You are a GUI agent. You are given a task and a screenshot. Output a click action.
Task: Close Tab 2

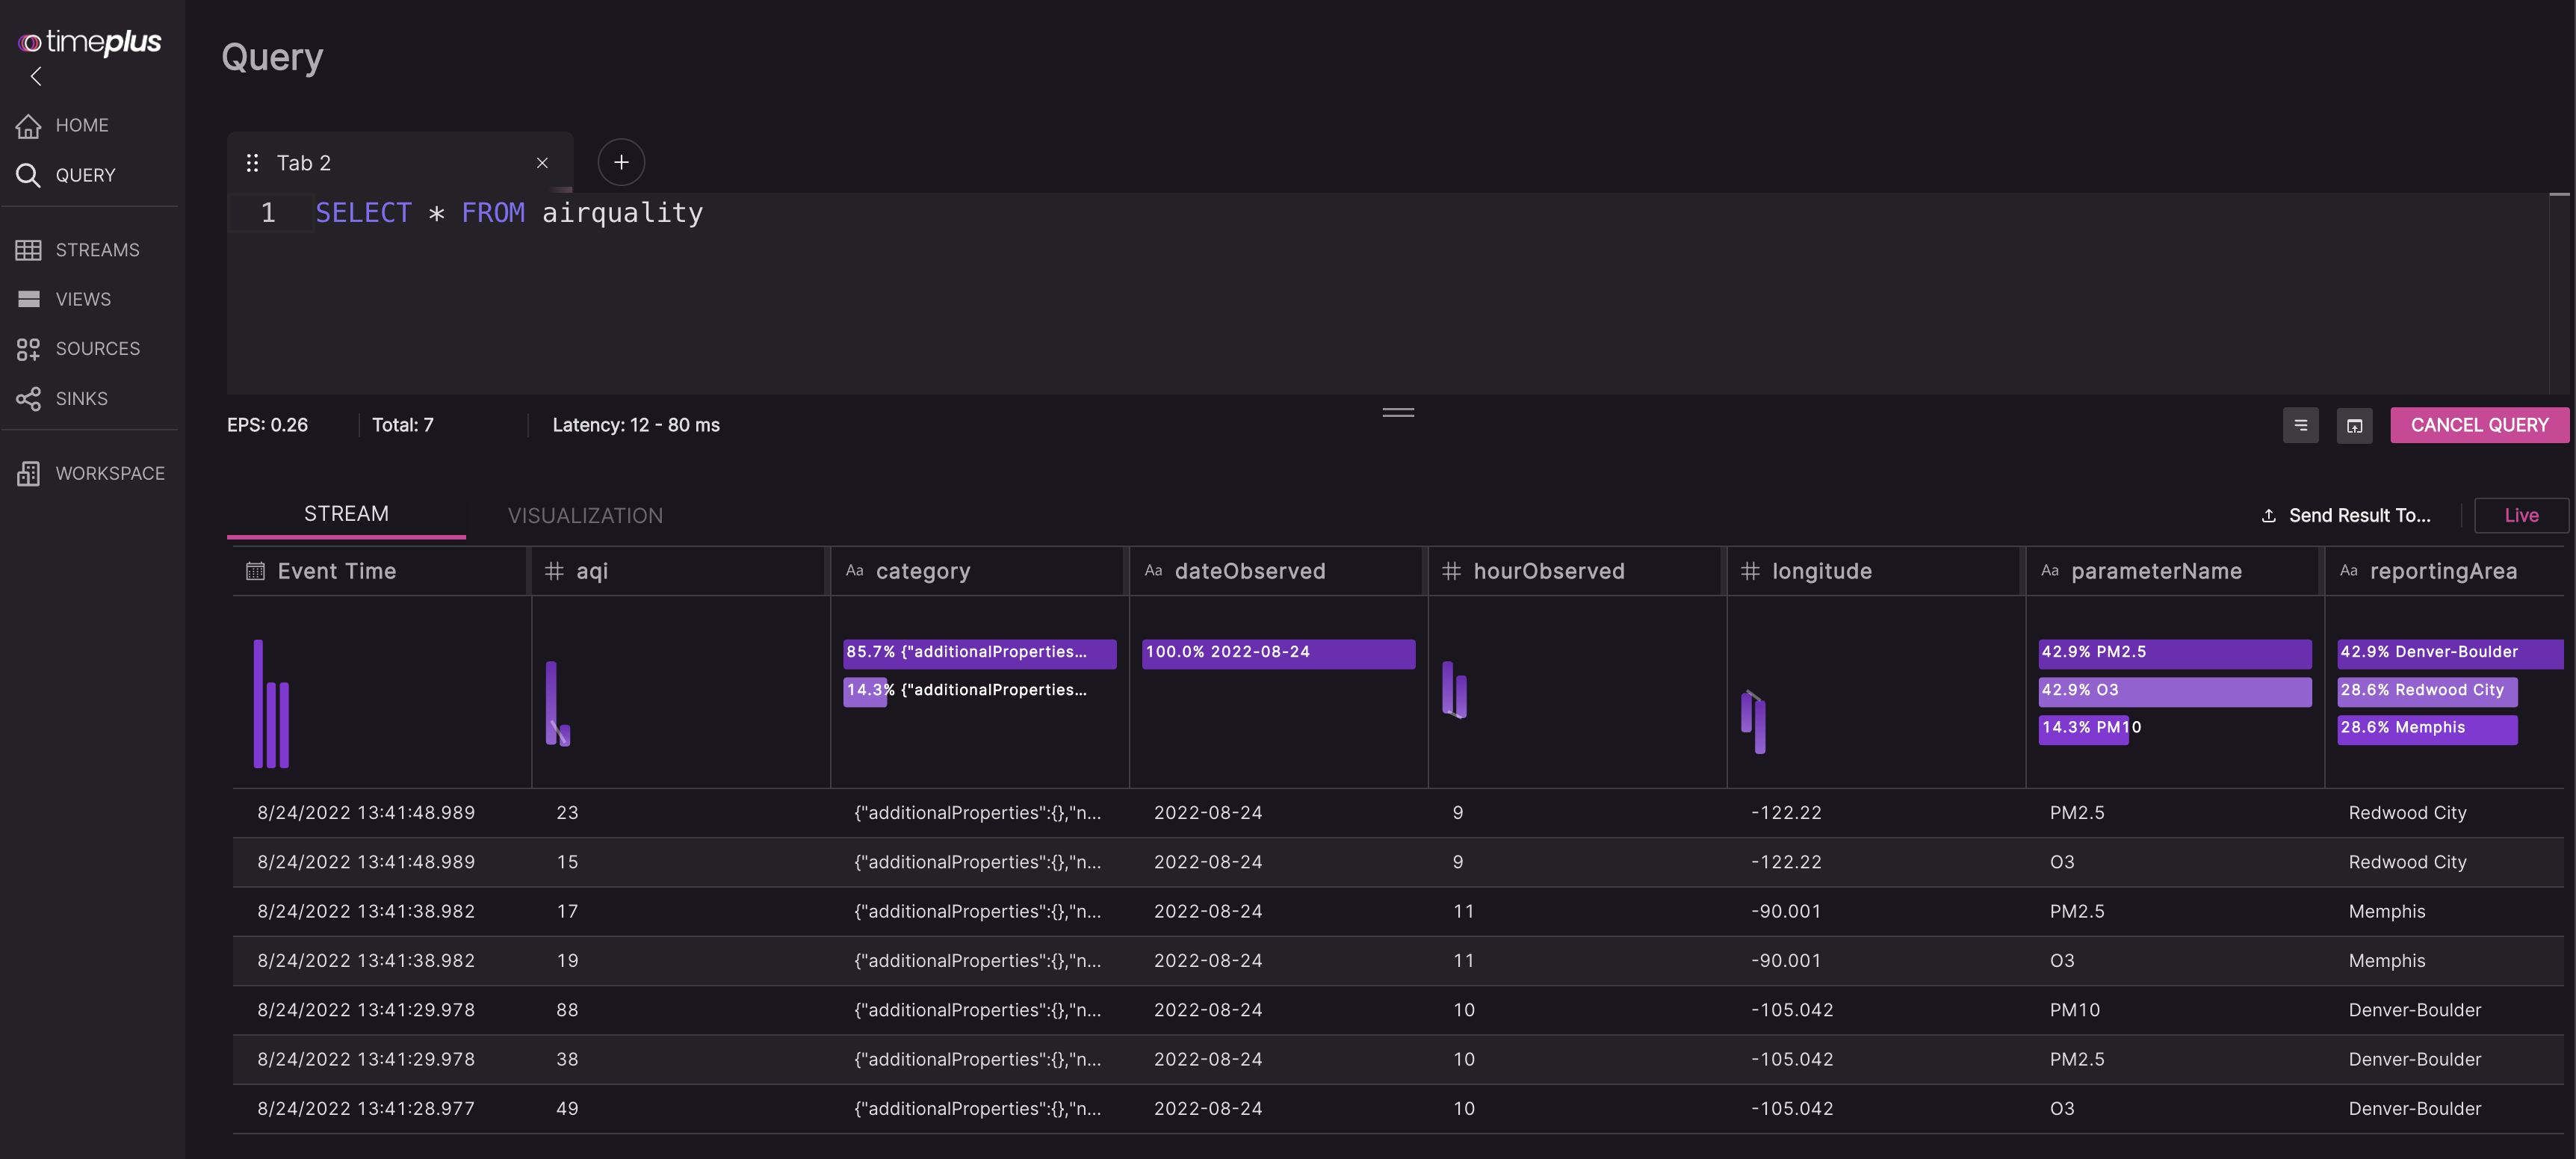tap(542, 163)
